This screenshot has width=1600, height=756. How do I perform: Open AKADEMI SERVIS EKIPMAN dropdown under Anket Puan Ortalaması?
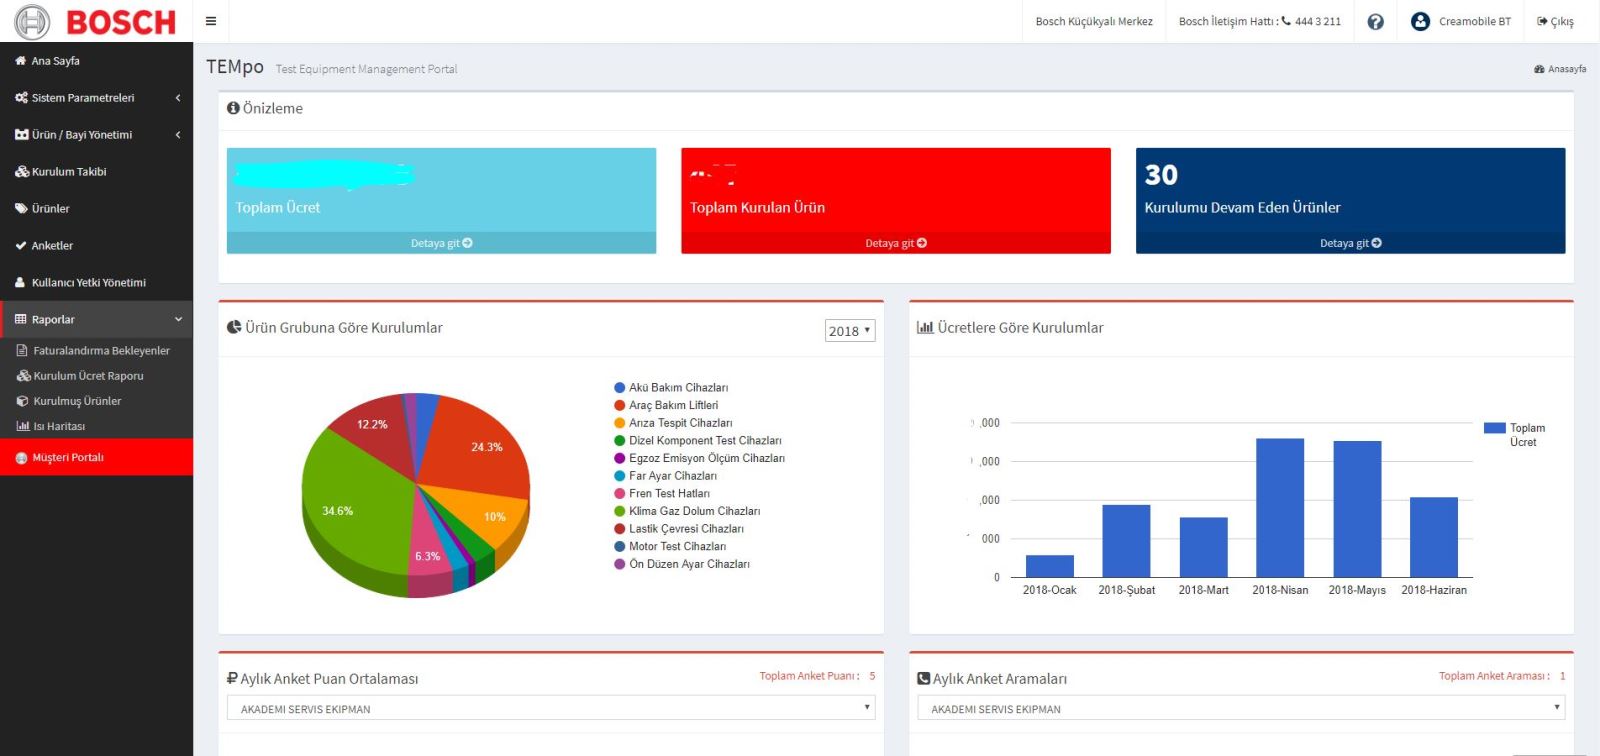(x=552, y=708)
